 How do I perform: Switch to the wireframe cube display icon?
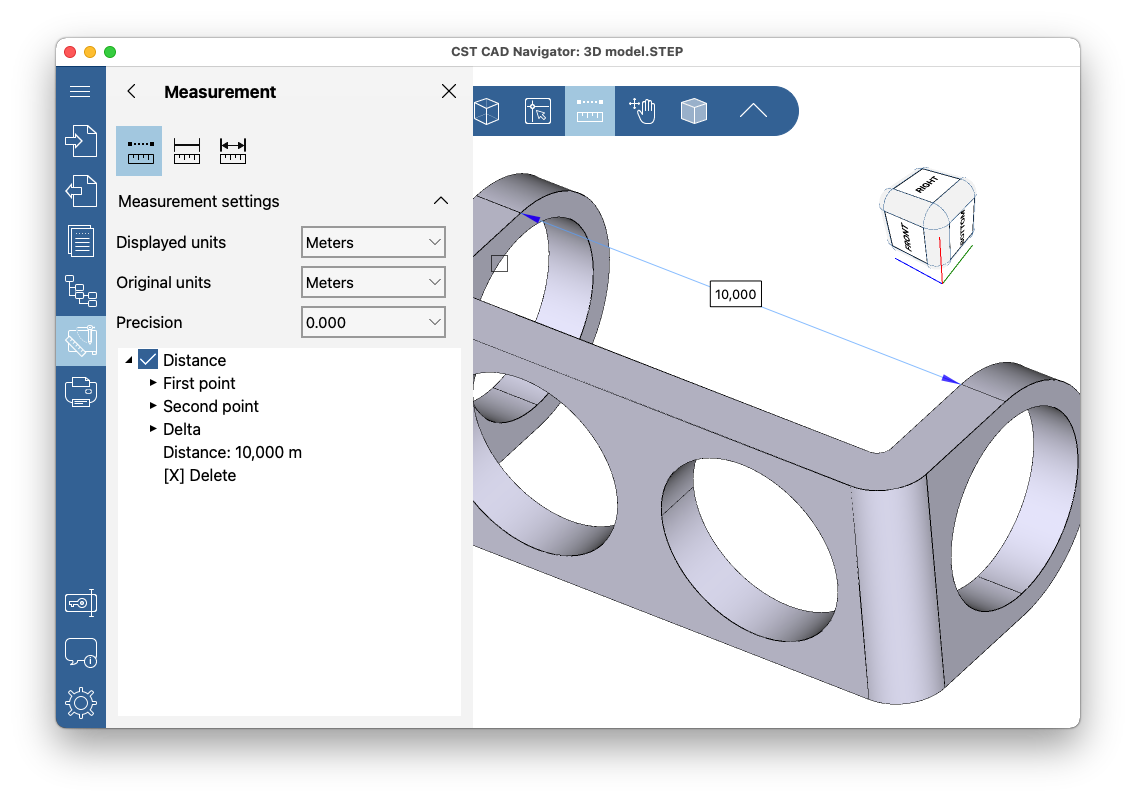487,111
